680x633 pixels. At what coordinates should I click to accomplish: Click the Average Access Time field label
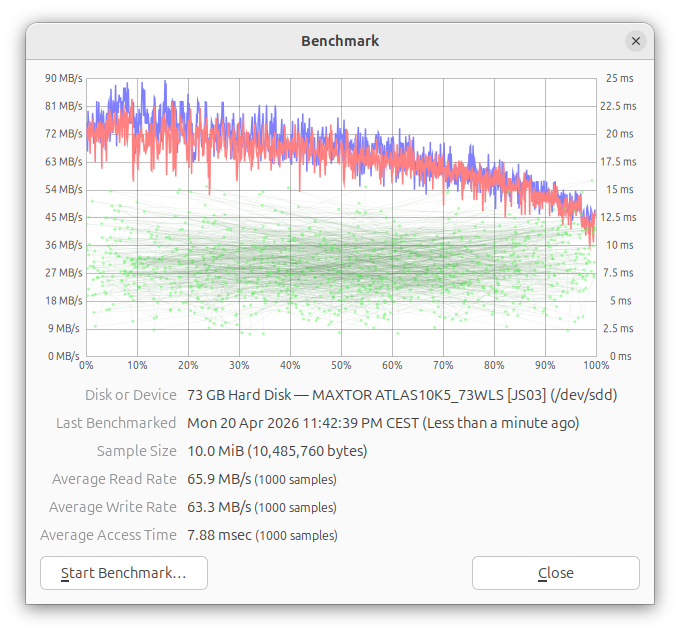[x=108, y=535]
